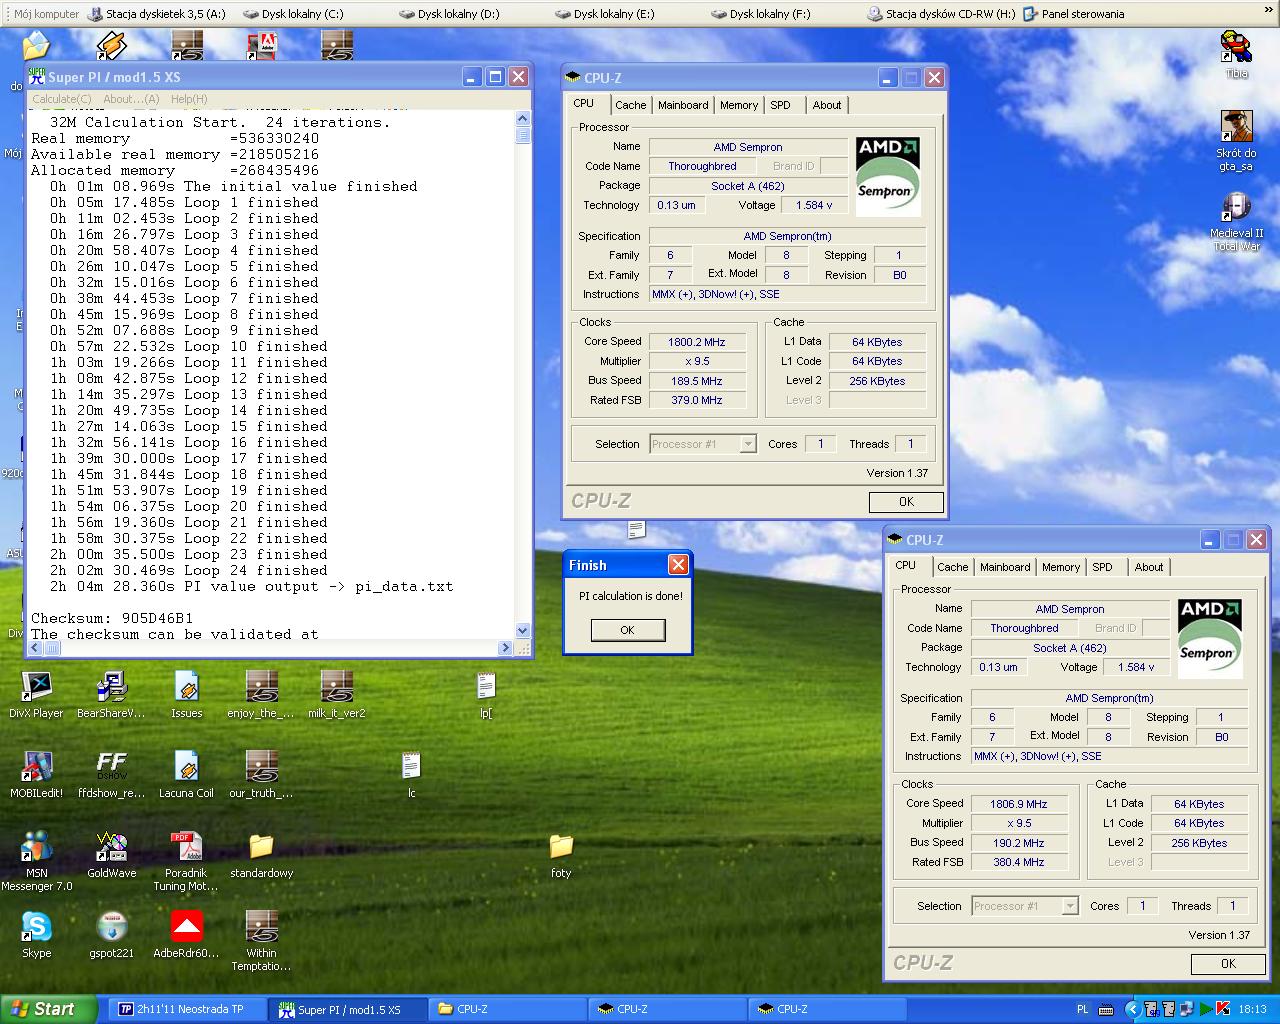Screen dimensions: 1280x1024
Task: Select the gspot221 desktop icon
Action: pos(111,934)
